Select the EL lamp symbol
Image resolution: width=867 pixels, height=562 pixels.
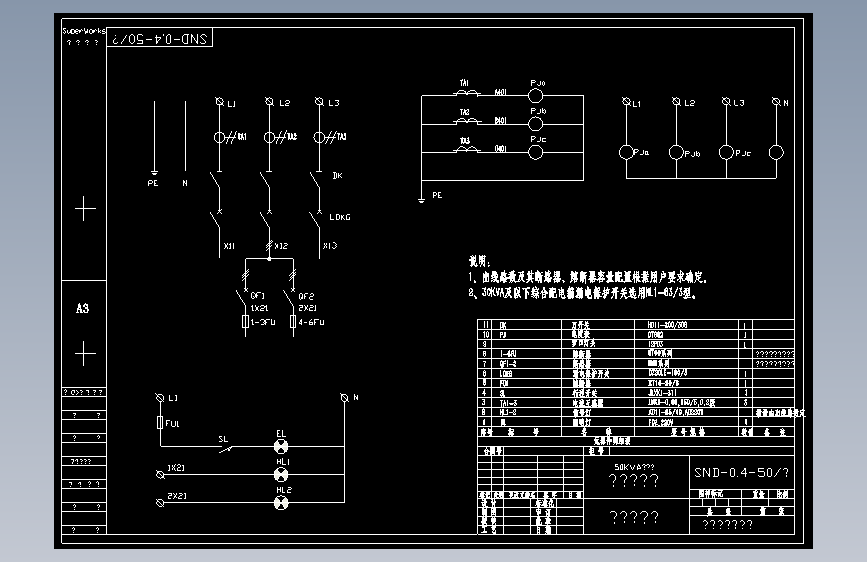281,446
